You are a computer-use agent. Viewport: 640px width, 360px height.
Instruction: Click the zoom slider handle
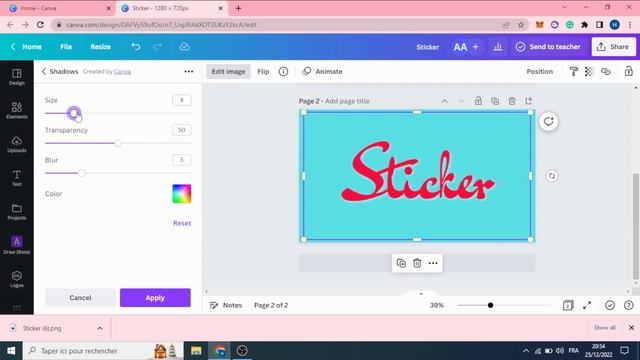[491, 305]
